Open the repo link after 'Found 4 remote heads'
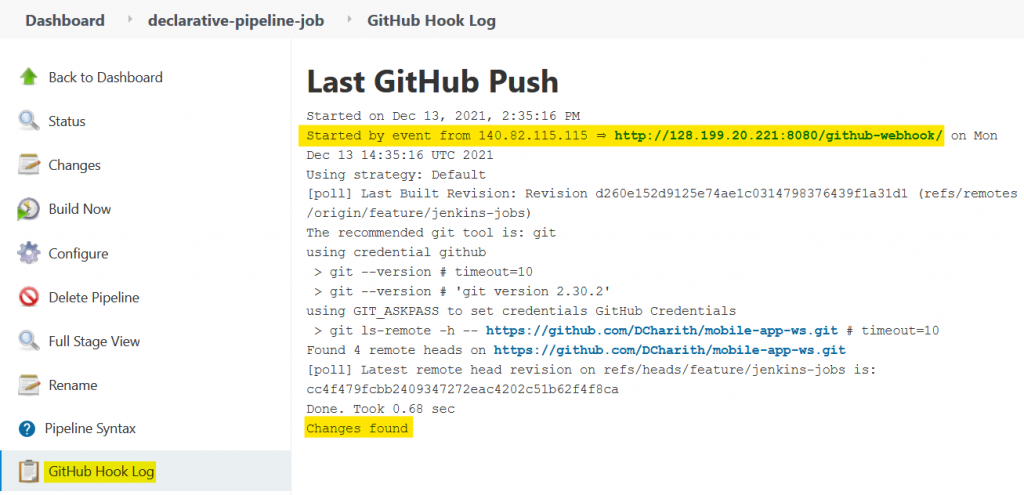This screenshot has width=1024, height=495. click(669, 350)
